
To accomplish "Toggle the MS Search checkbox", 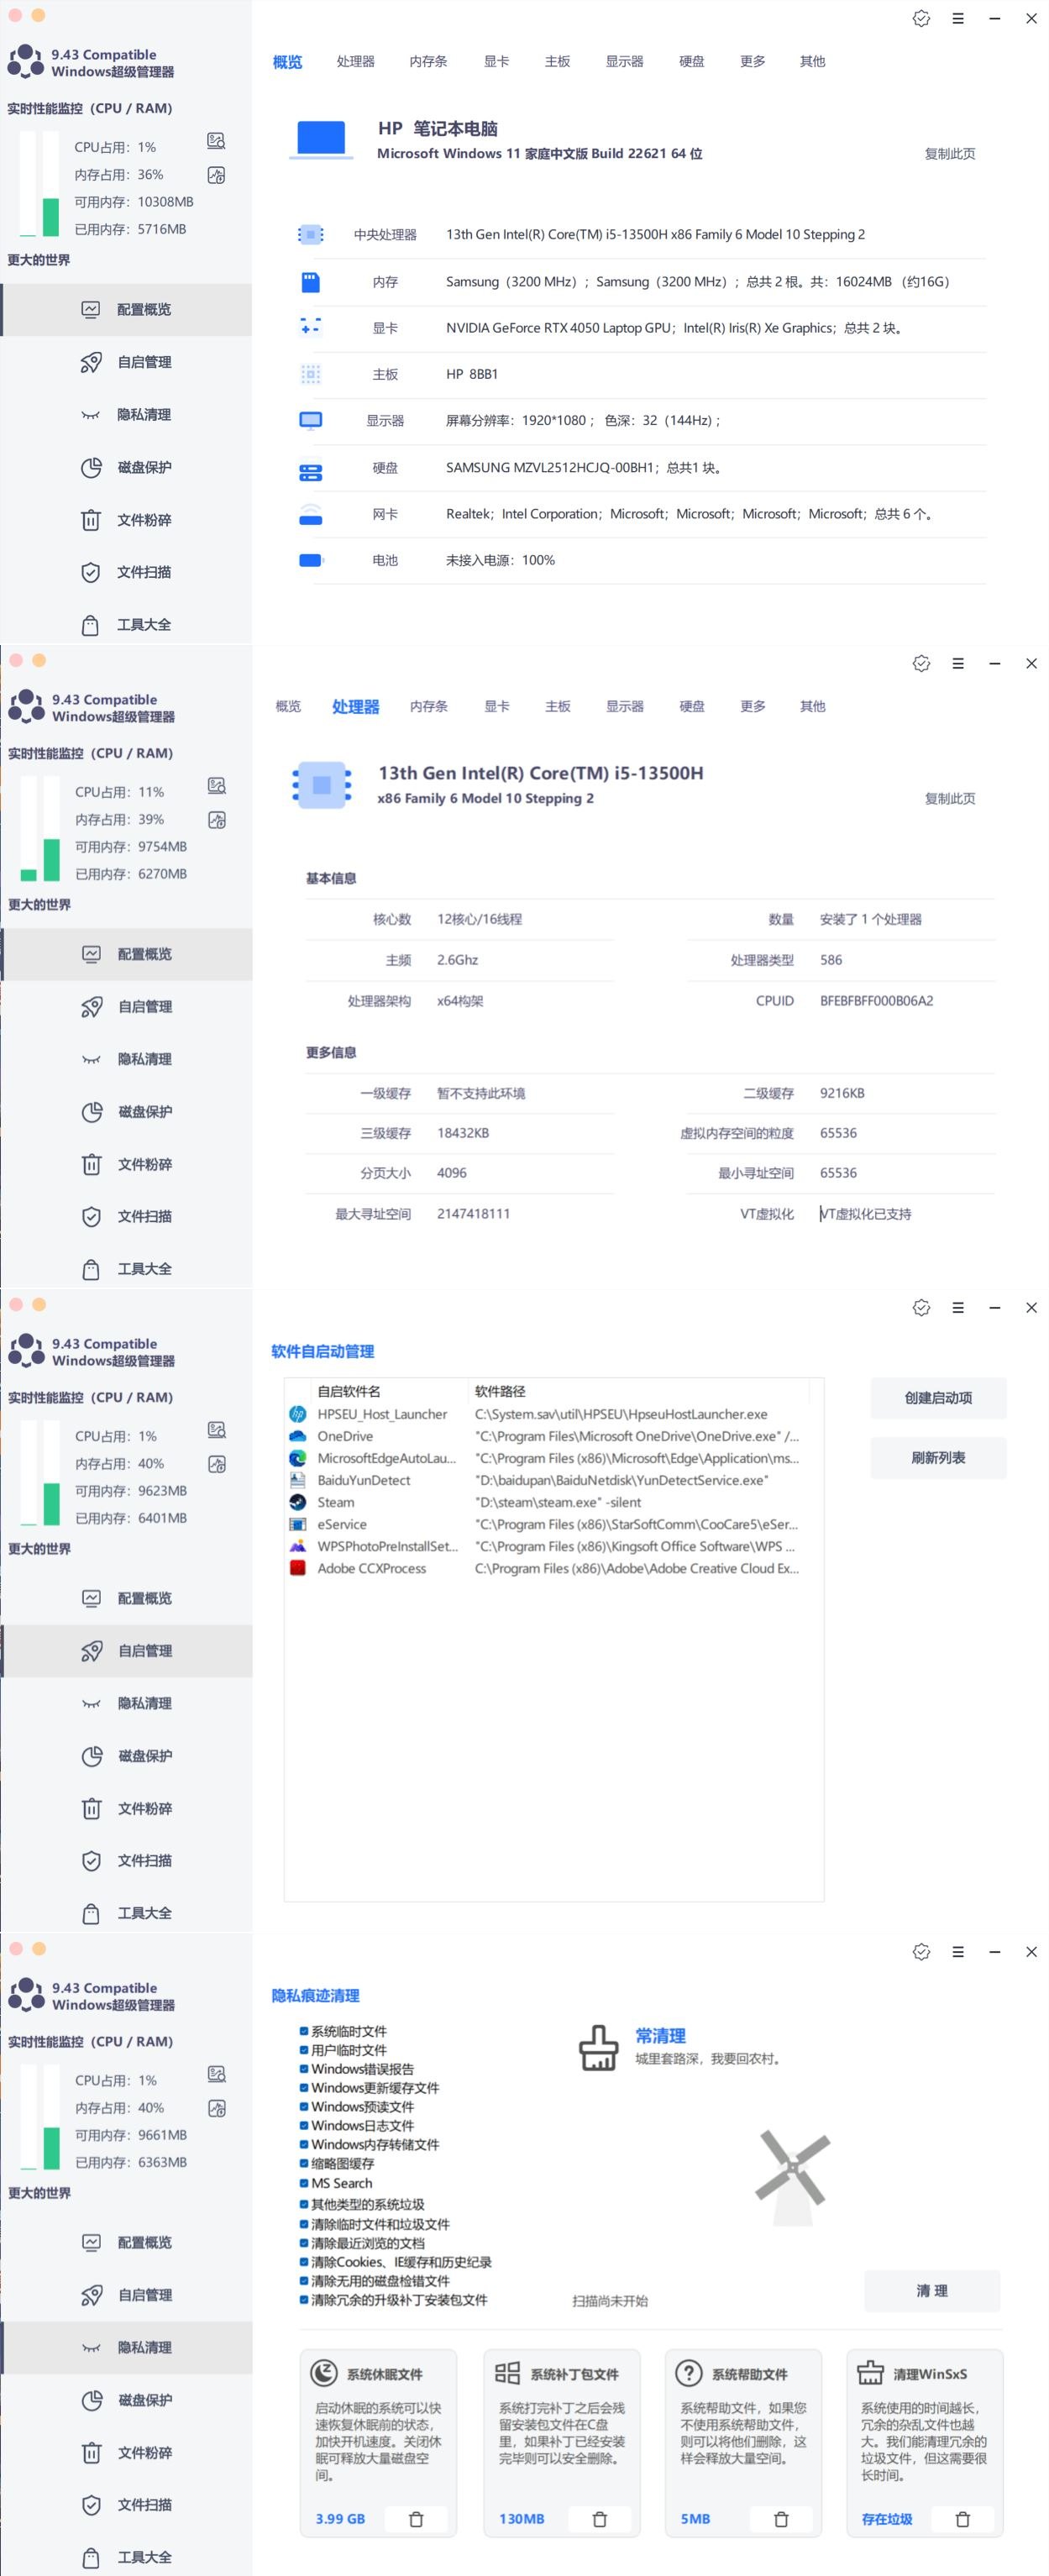I will (x=303, y=2183).
